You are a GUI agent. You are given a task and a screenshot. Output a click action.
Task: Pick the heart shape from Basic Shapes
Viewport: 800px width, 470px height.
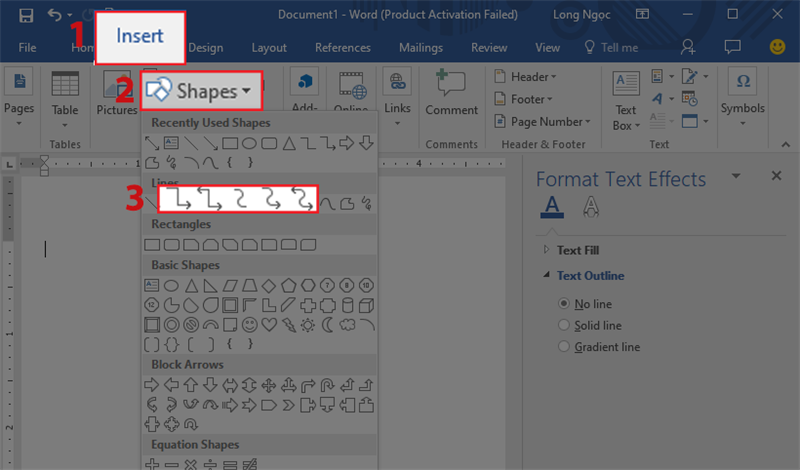(267, 325)
